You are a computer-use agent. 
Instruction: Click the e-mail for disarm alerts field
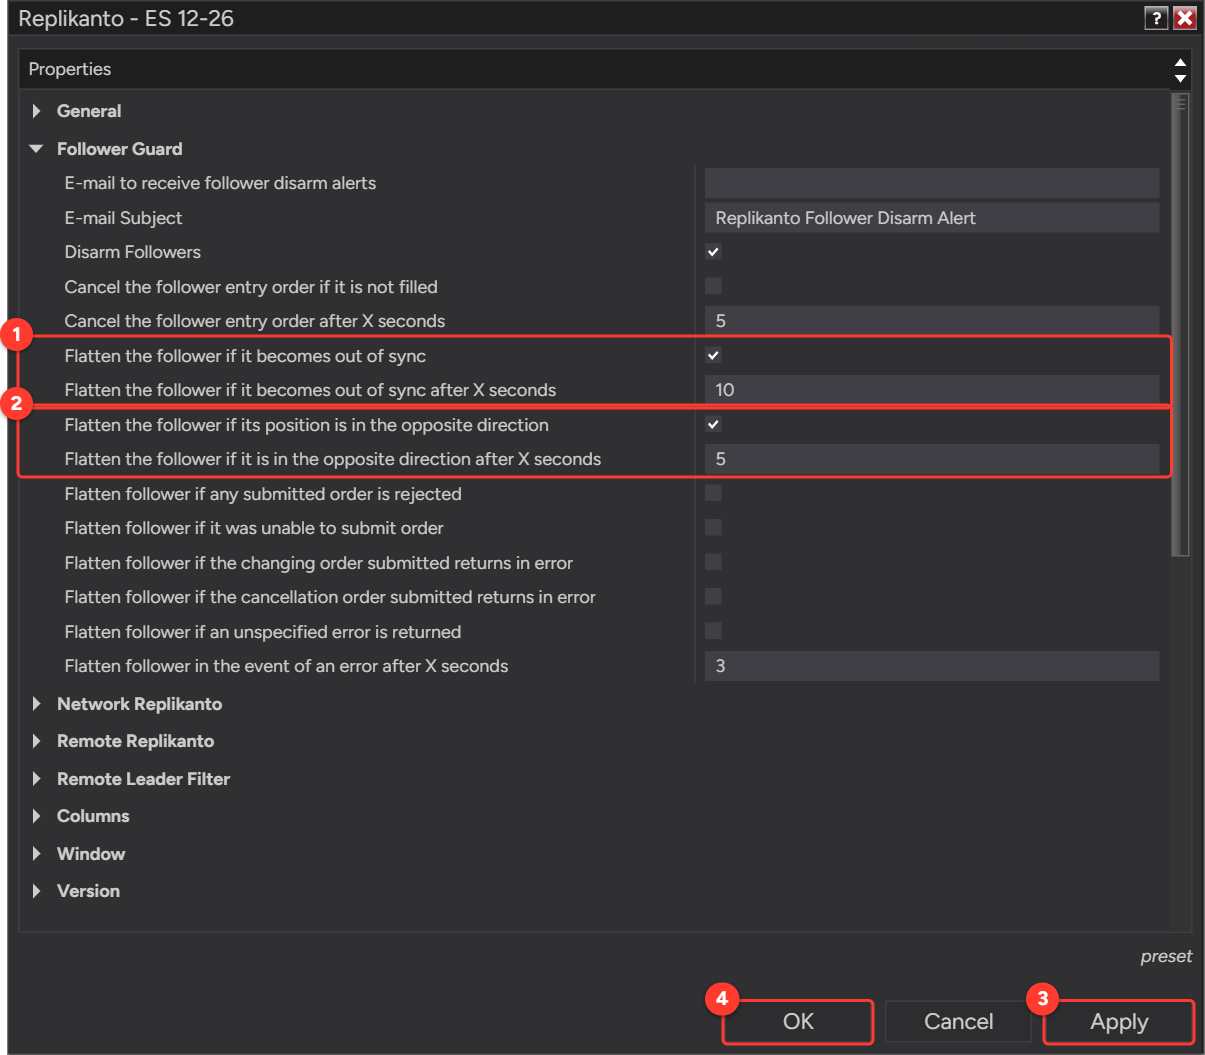(932, 183)
